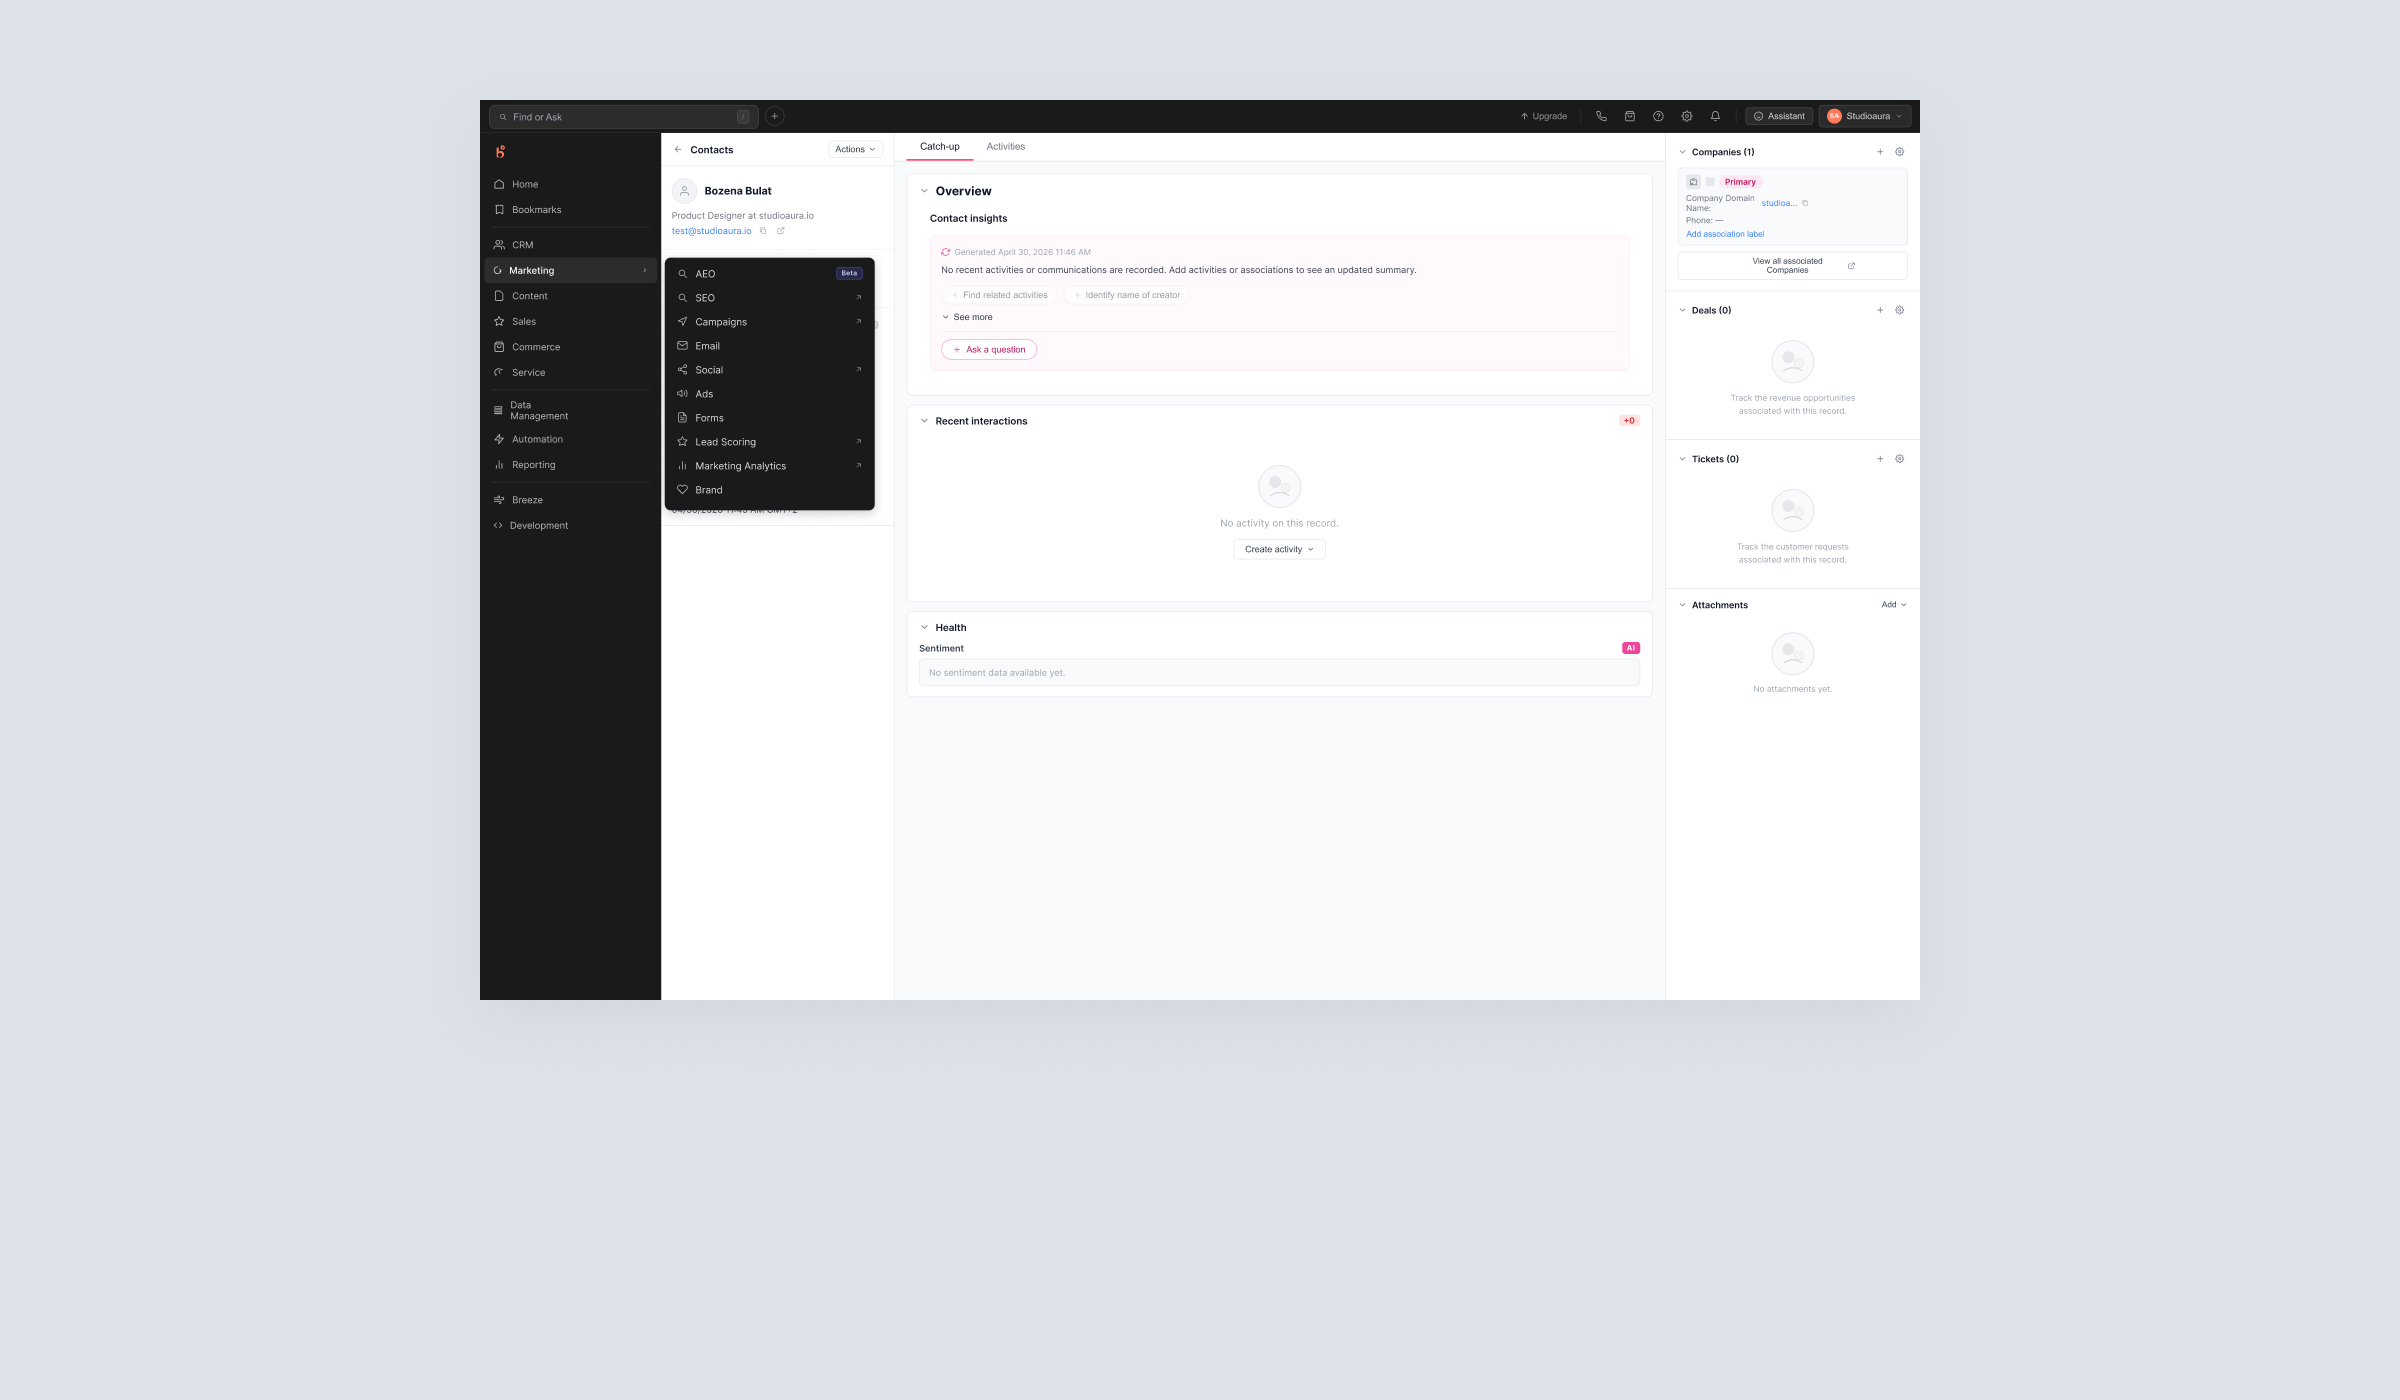Screen dimensions: 2400x1400
Task: Click Add association label link
Action: point(1725,234)
